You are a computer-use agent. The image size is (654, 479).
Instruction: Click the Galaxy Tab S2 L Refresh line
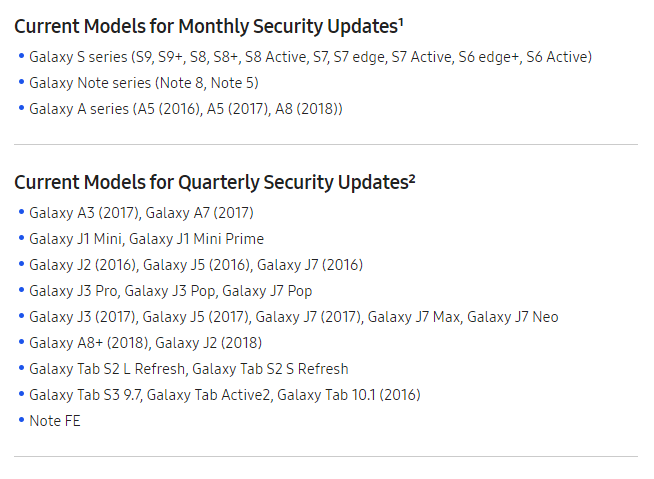(x=188, y=369)
